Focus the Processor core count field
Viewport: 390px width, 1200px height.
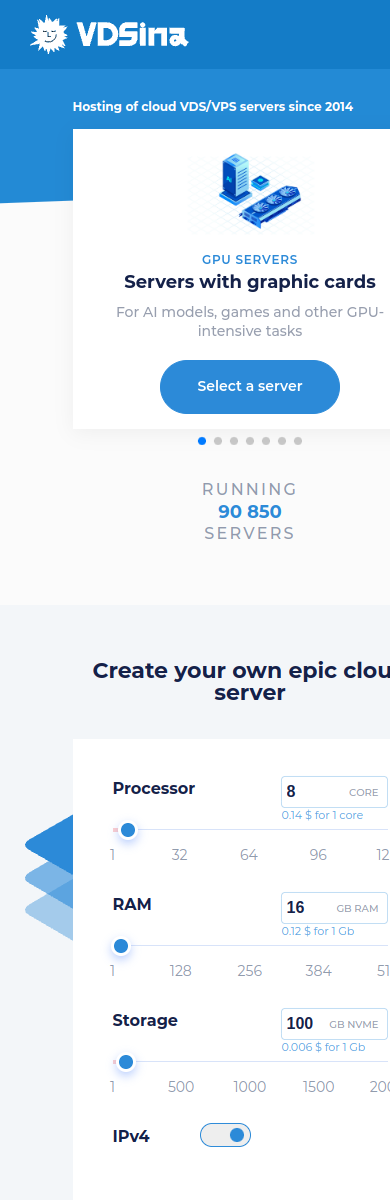click(334, 791)
